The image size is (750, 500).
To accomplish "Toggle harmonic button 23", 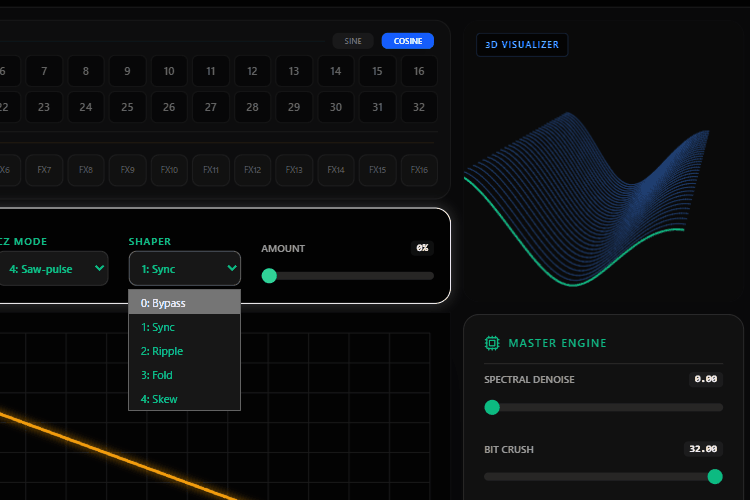I will coord(44,107).
